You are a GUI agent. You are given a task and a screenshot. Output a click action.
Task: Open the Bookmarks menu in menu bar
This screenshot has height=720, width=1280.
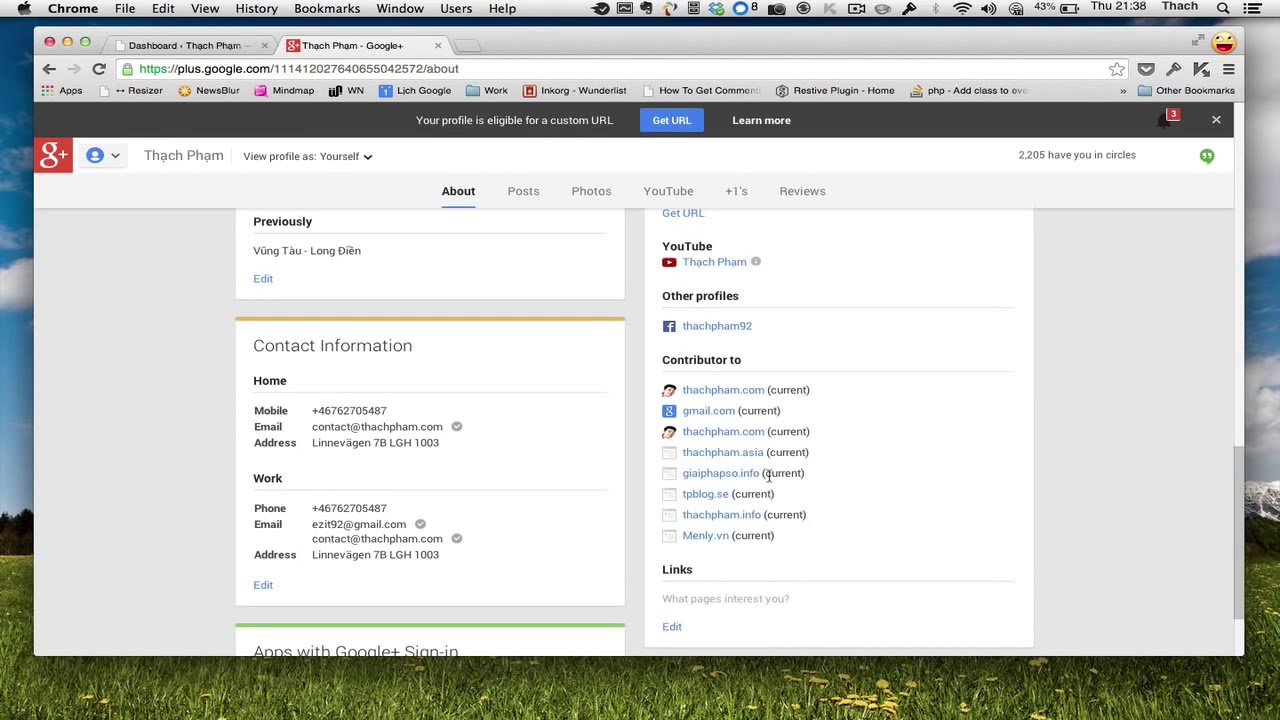point(327,8)
